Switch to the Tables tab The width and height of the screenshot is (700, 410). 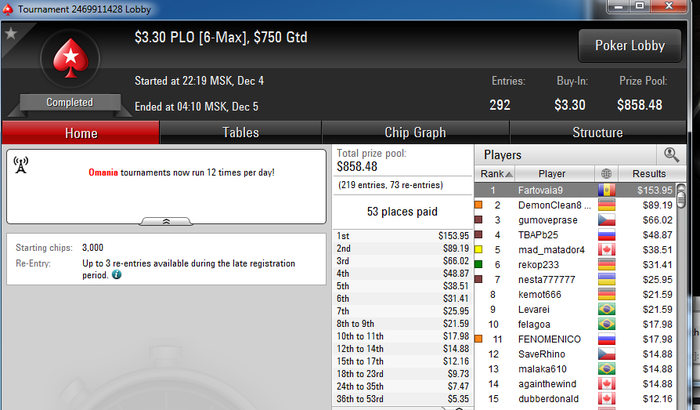click(x=241, y=133)
